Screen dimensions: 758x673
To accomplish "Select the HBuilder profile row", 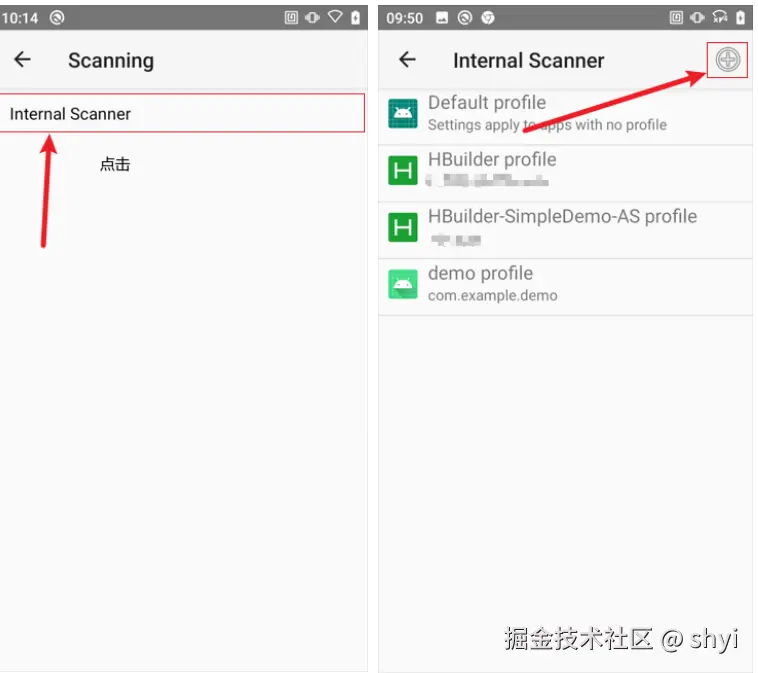I will point(565,173).
